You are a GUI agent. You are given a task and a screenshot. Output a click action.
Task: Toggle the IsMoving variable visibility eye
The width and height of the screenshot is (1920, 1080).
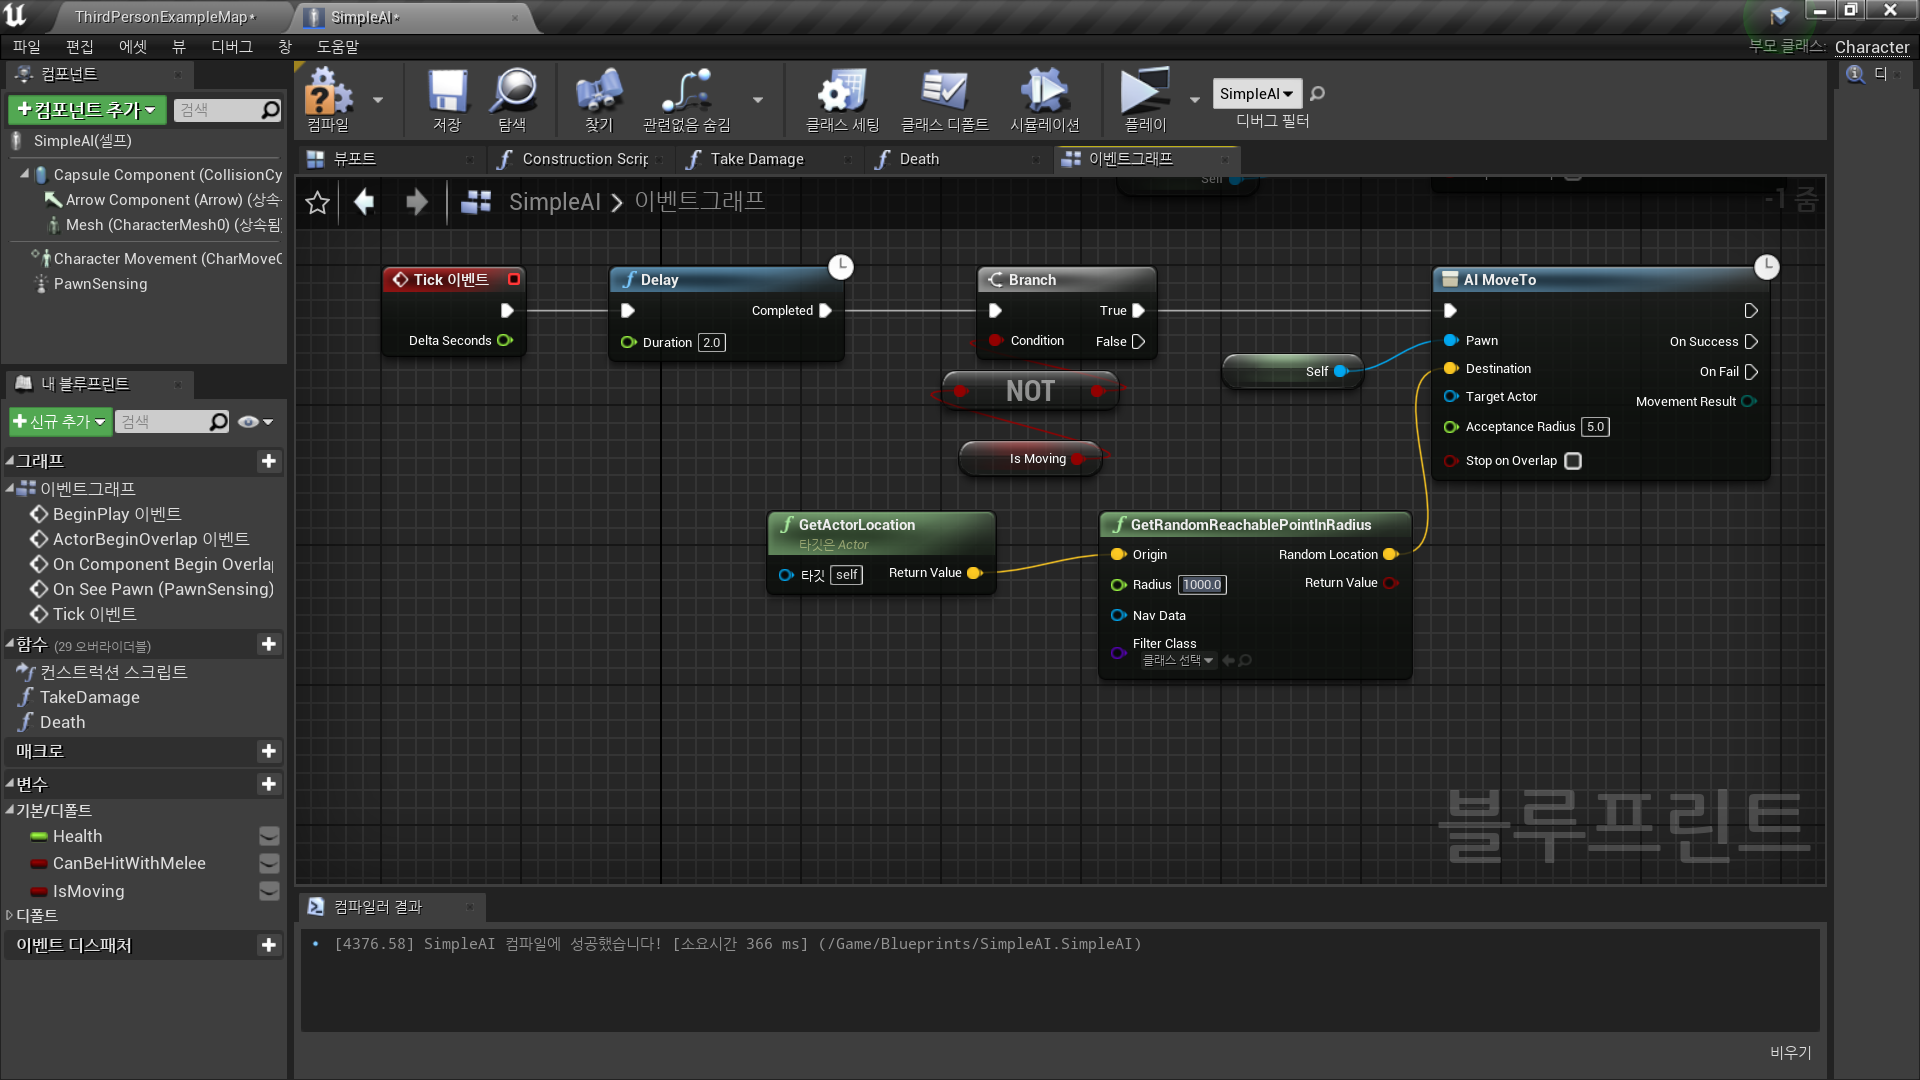point(269,891)
